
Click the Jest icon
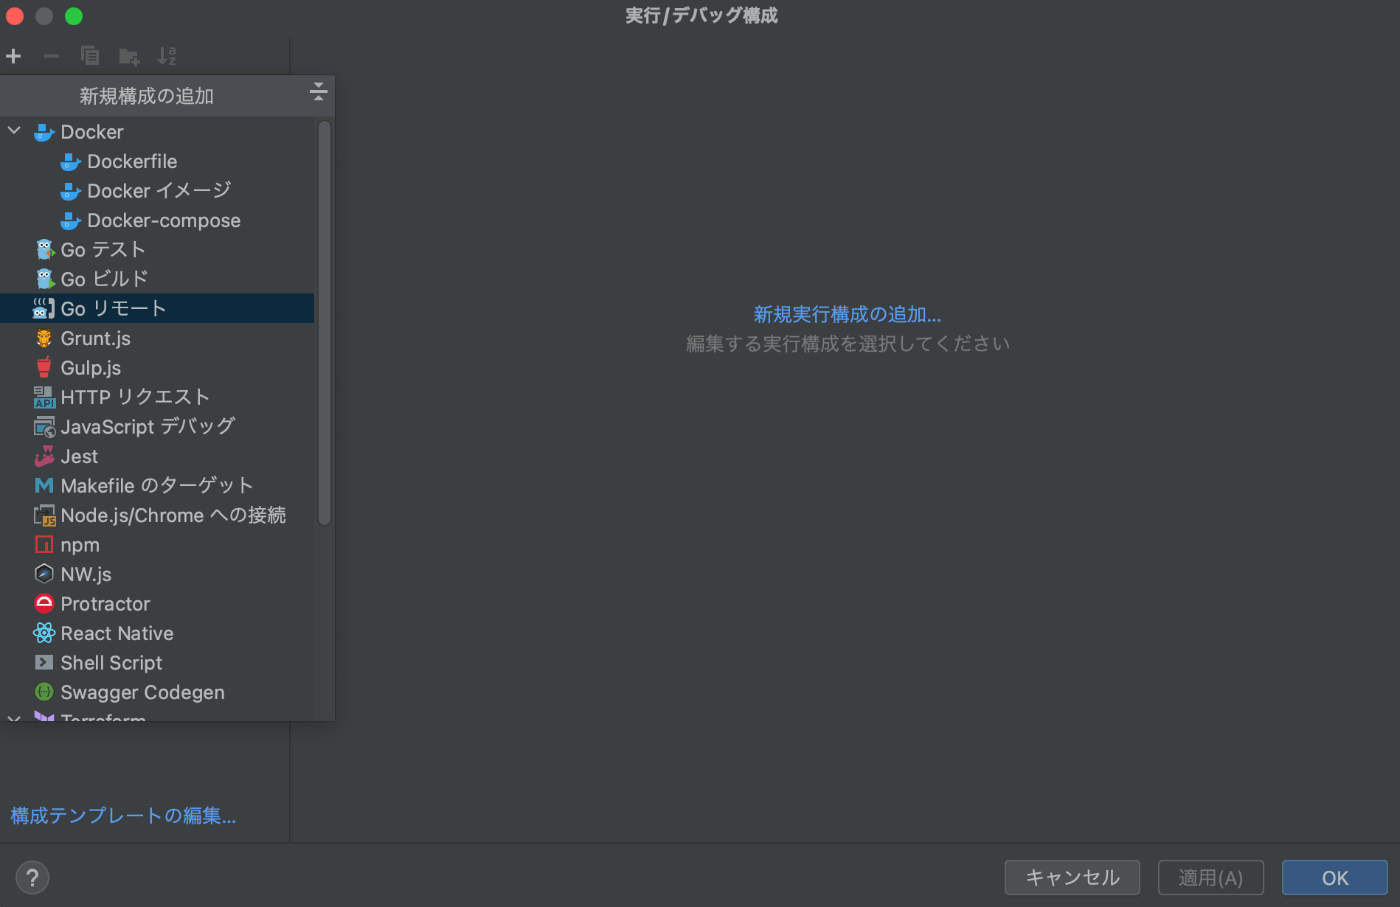tap(44, 456)
